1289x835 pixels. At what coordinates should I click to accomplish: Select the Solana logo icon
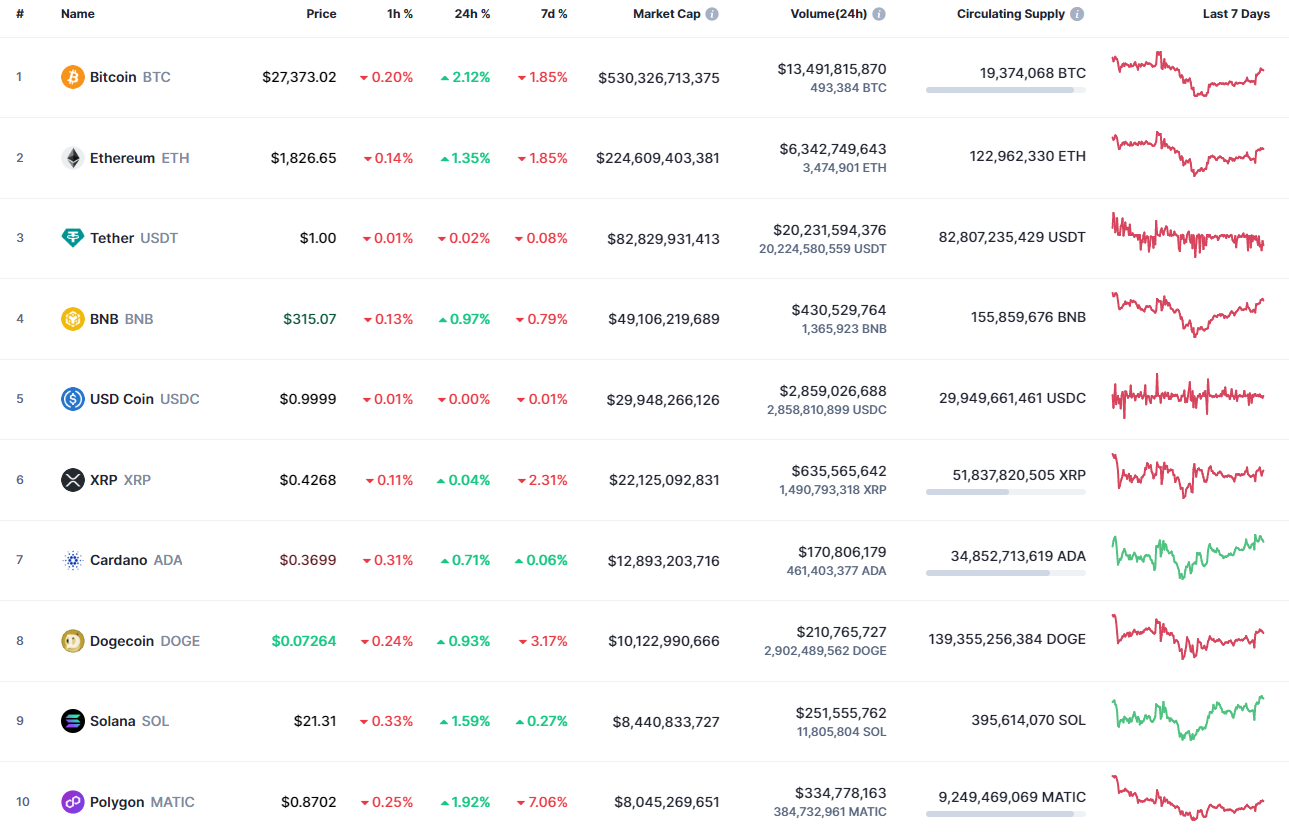[x=70, y=720]
